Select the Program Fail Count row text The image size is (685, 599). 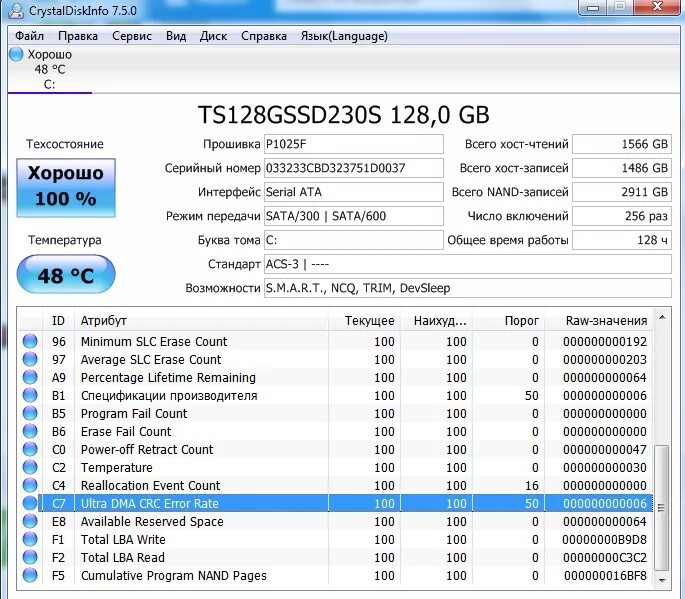coord(134,413)
